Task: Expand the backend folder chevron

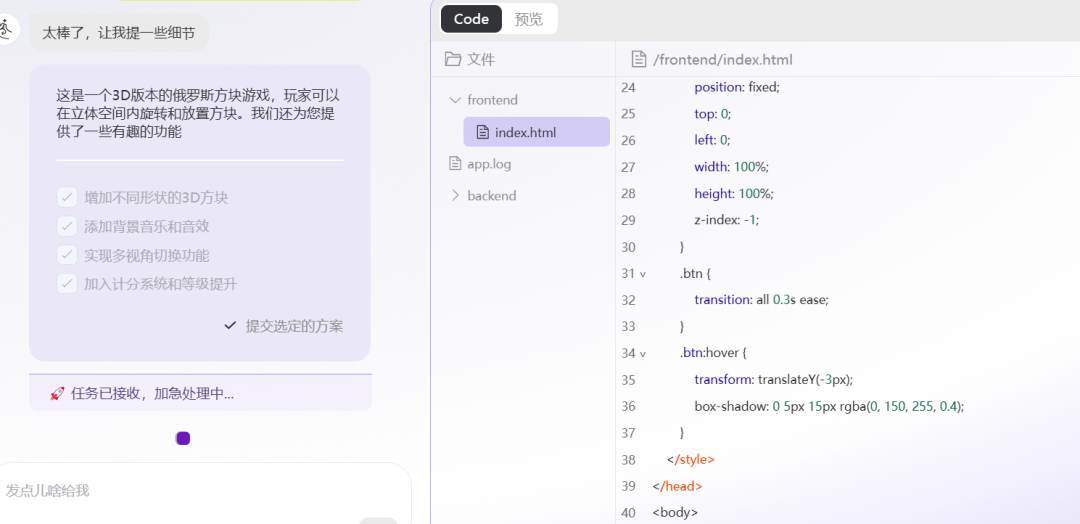Action: click(455, 196)
